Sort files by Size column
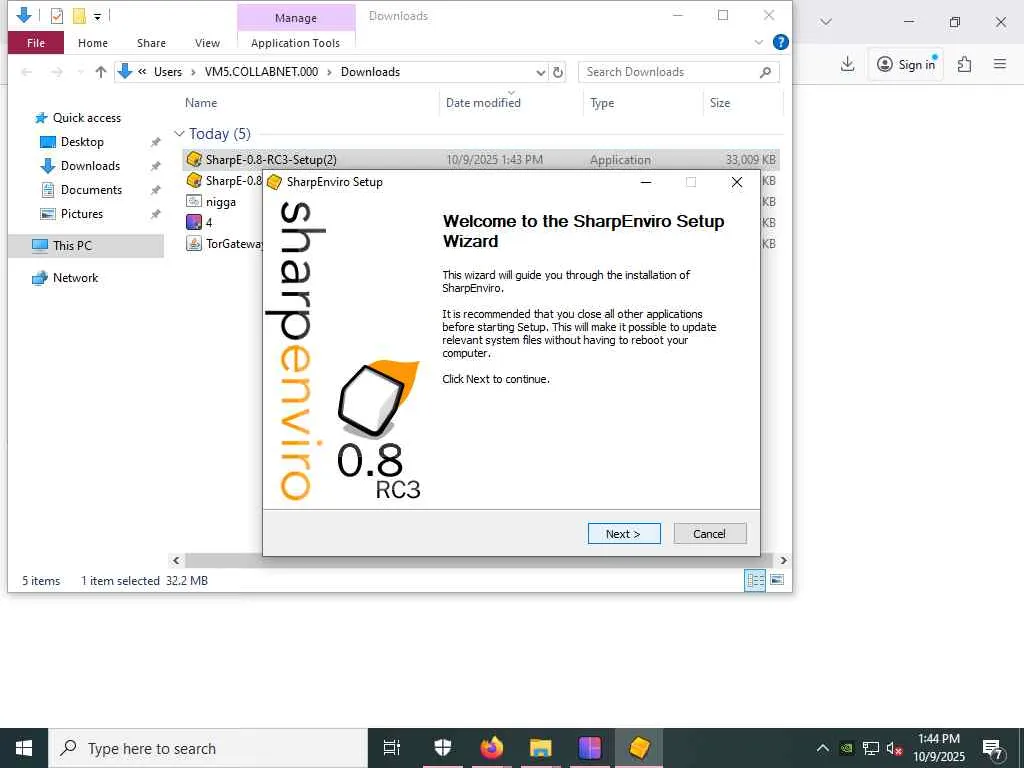Image resolution: width=1024 pixels, height=768 pixels. pyautogui.click(x=720, y=103)
